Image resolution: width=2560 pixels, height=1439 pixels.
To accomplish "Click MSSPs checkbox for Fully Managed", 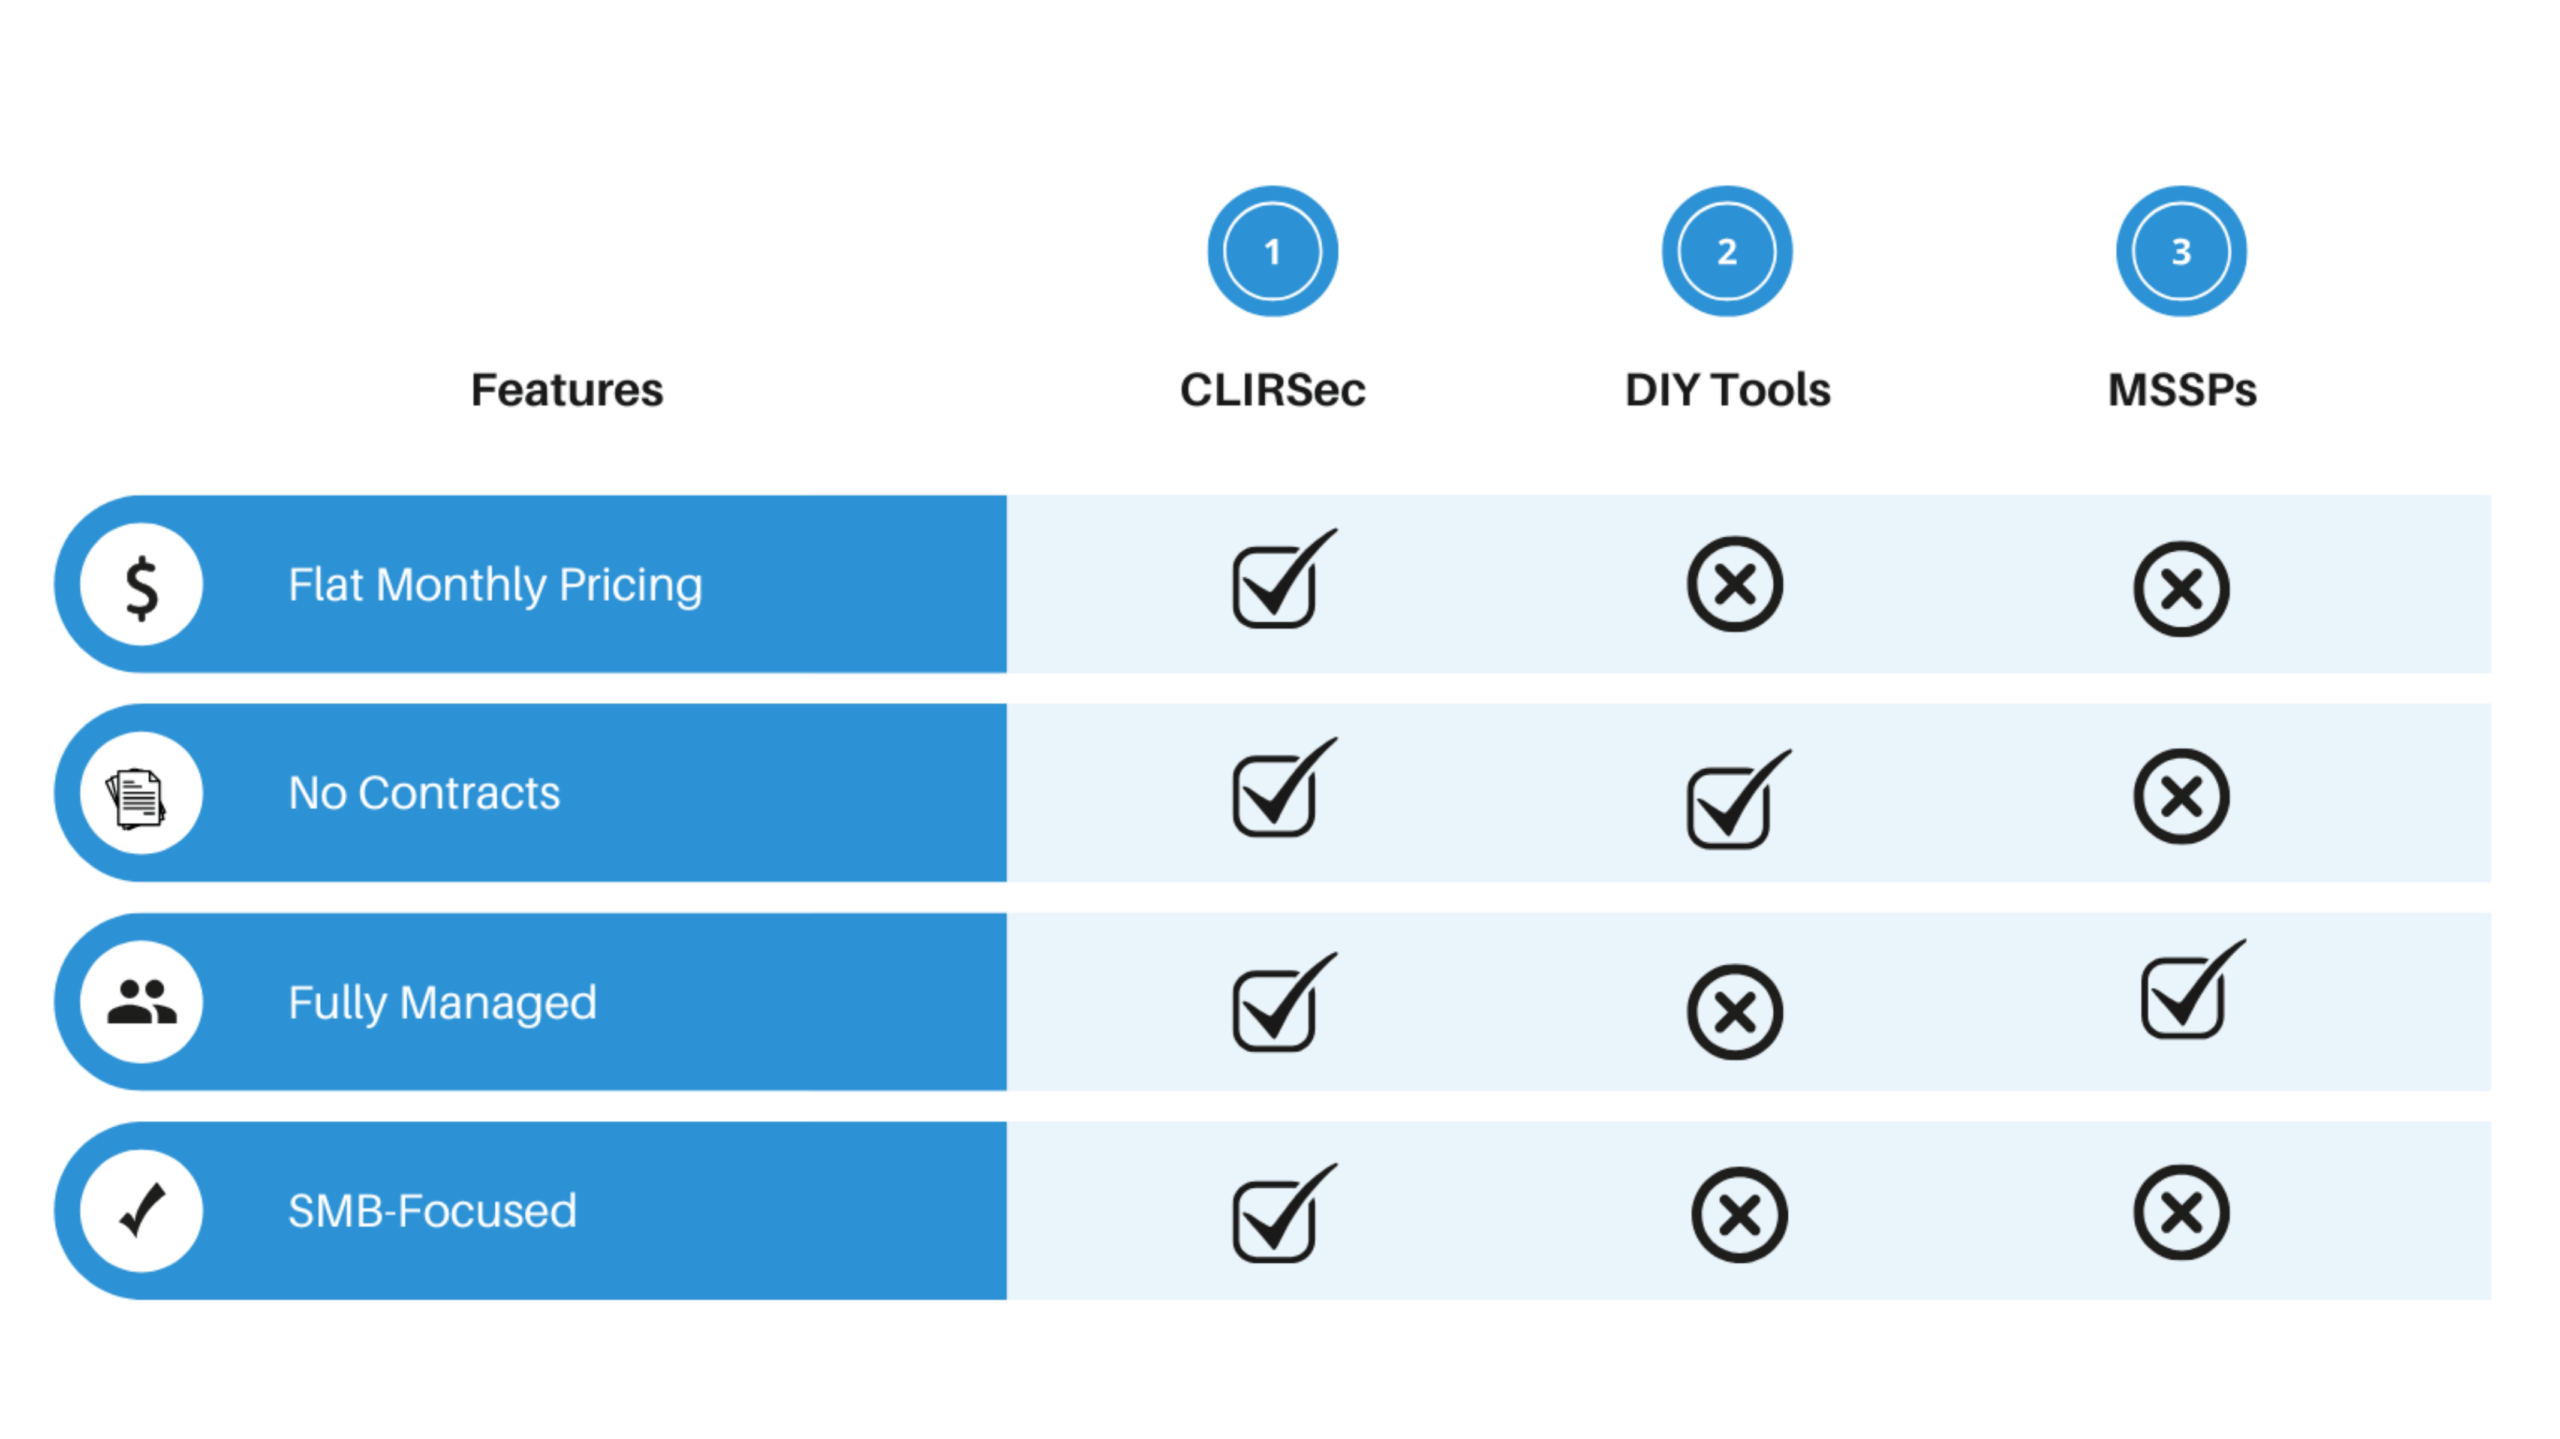I will tap(2194, 989).
